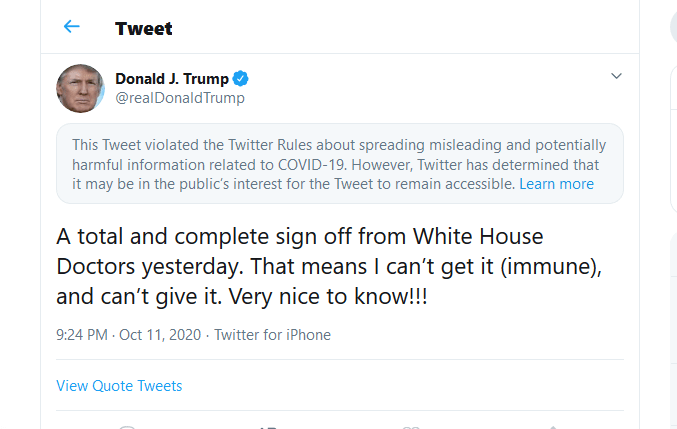
Task: Open the tweet's more options chevron
Action: click(616, 77)
